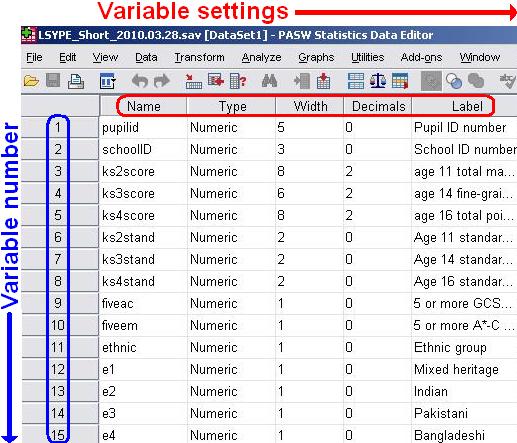Open the Data menu
The height and width of the screenshot is (443, 517).
(x=146, y=57)
